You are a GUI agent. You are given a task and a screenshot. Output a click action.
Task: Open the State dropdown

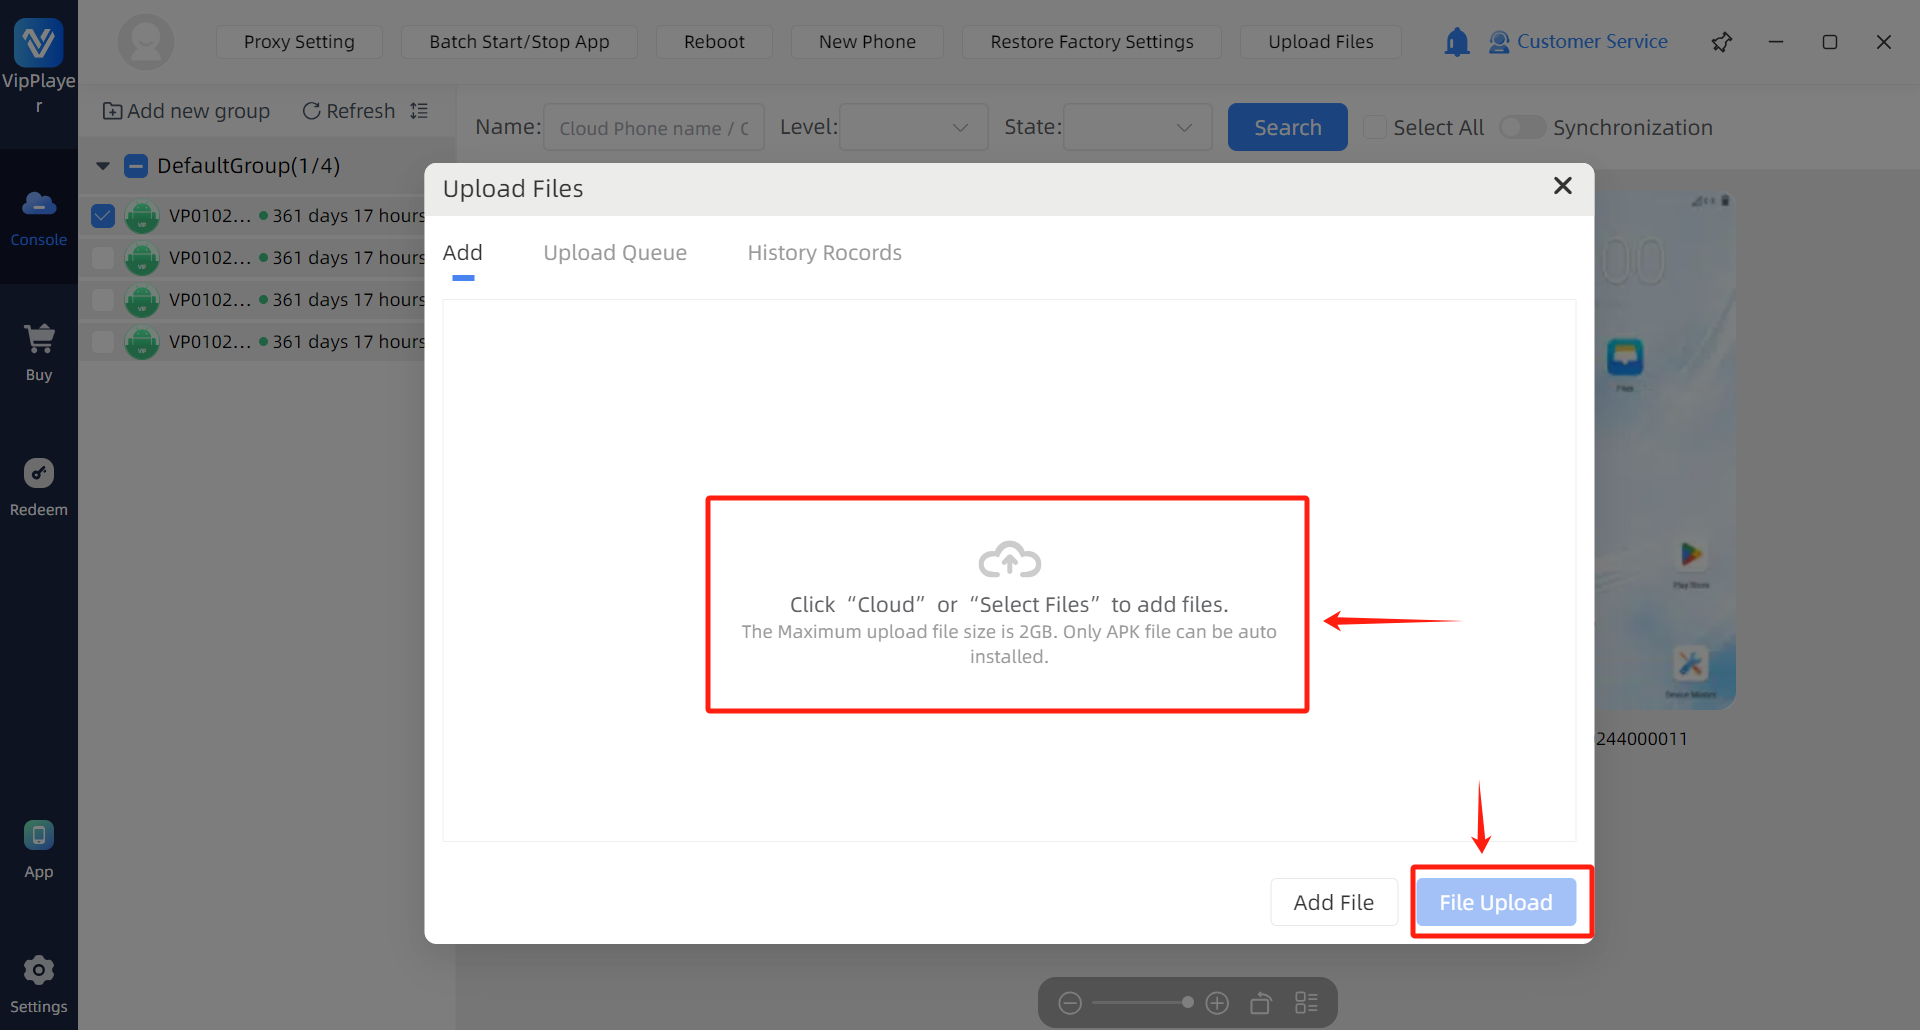point(1137,128)
